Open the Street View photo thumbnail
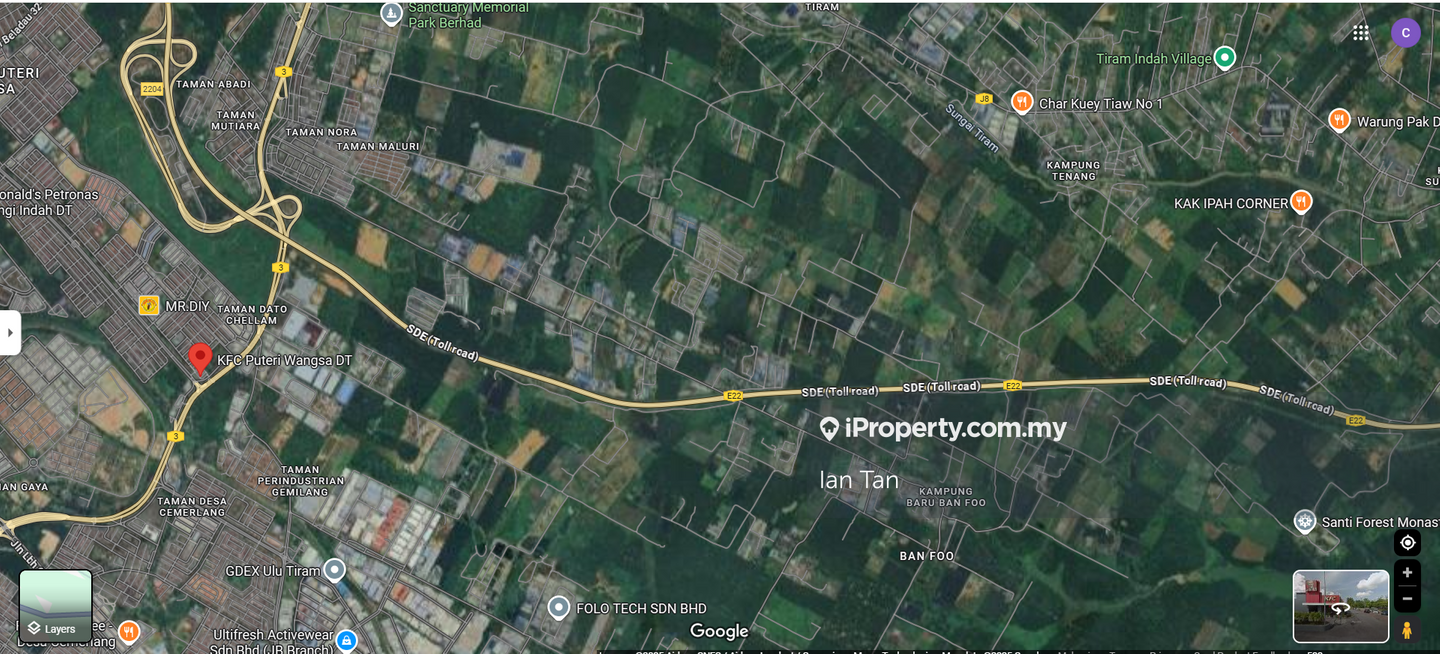This screenshot has width=1440, height=654. pos(1341,606)
